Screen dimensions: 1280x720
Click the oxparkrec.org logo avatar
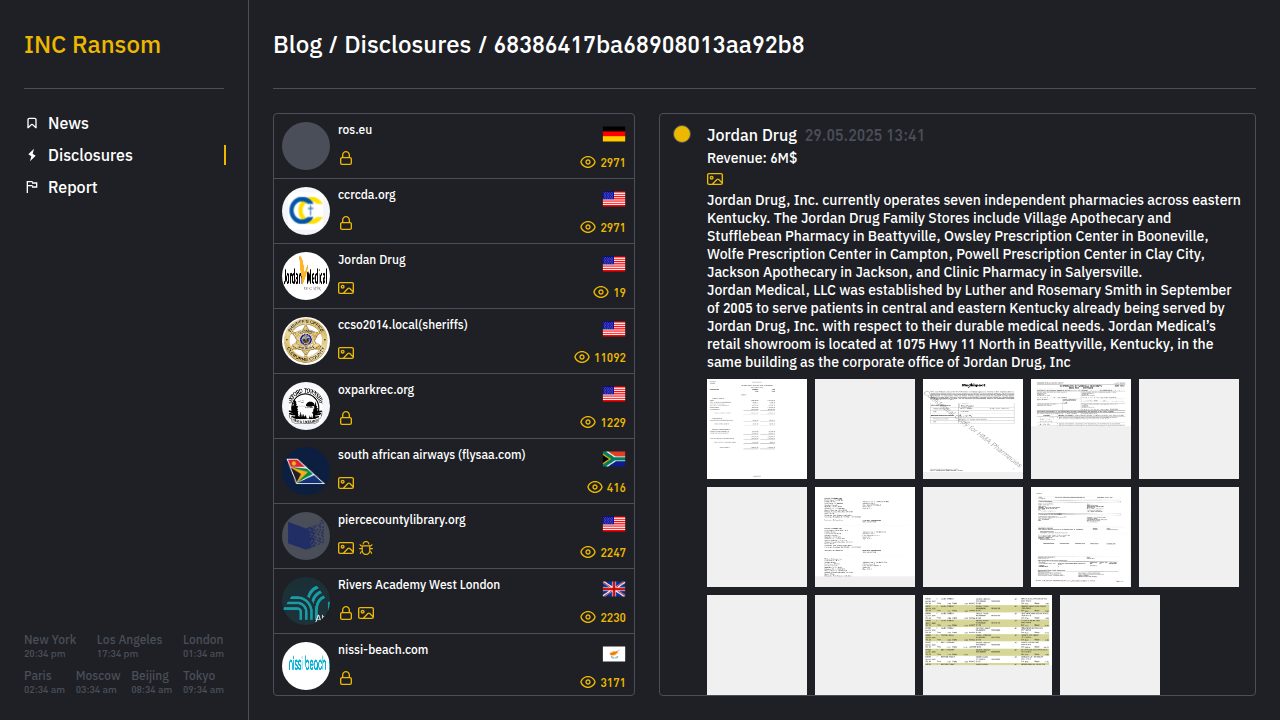click(x=306, y=406)
